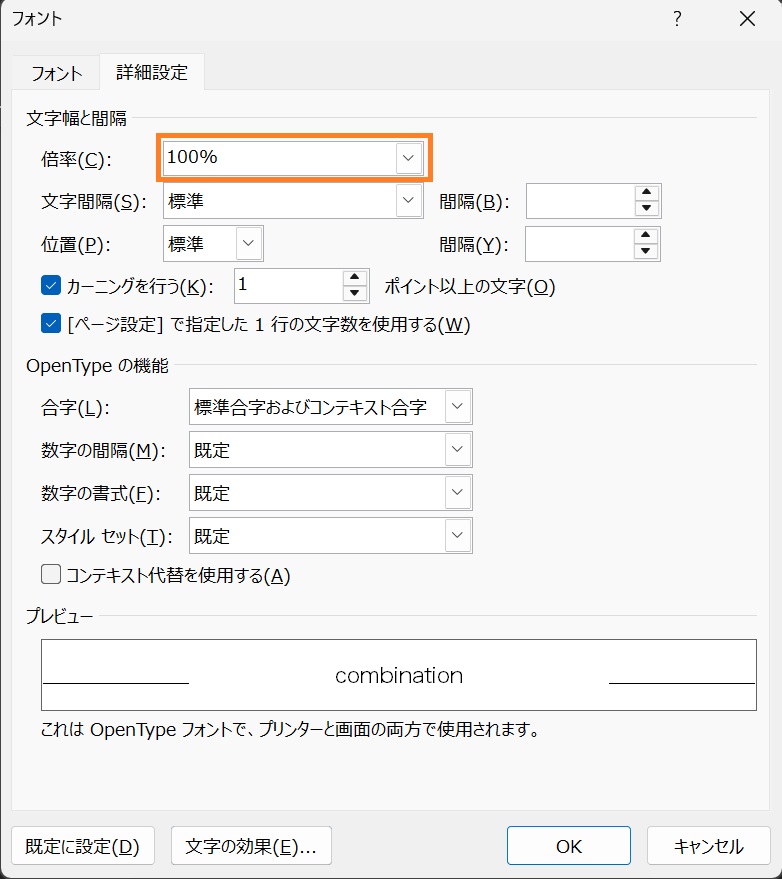The image size is (782, 879).
Task: Open the スタイル セット dropdown
Action: pyautogui.click(x=457, y=536)
